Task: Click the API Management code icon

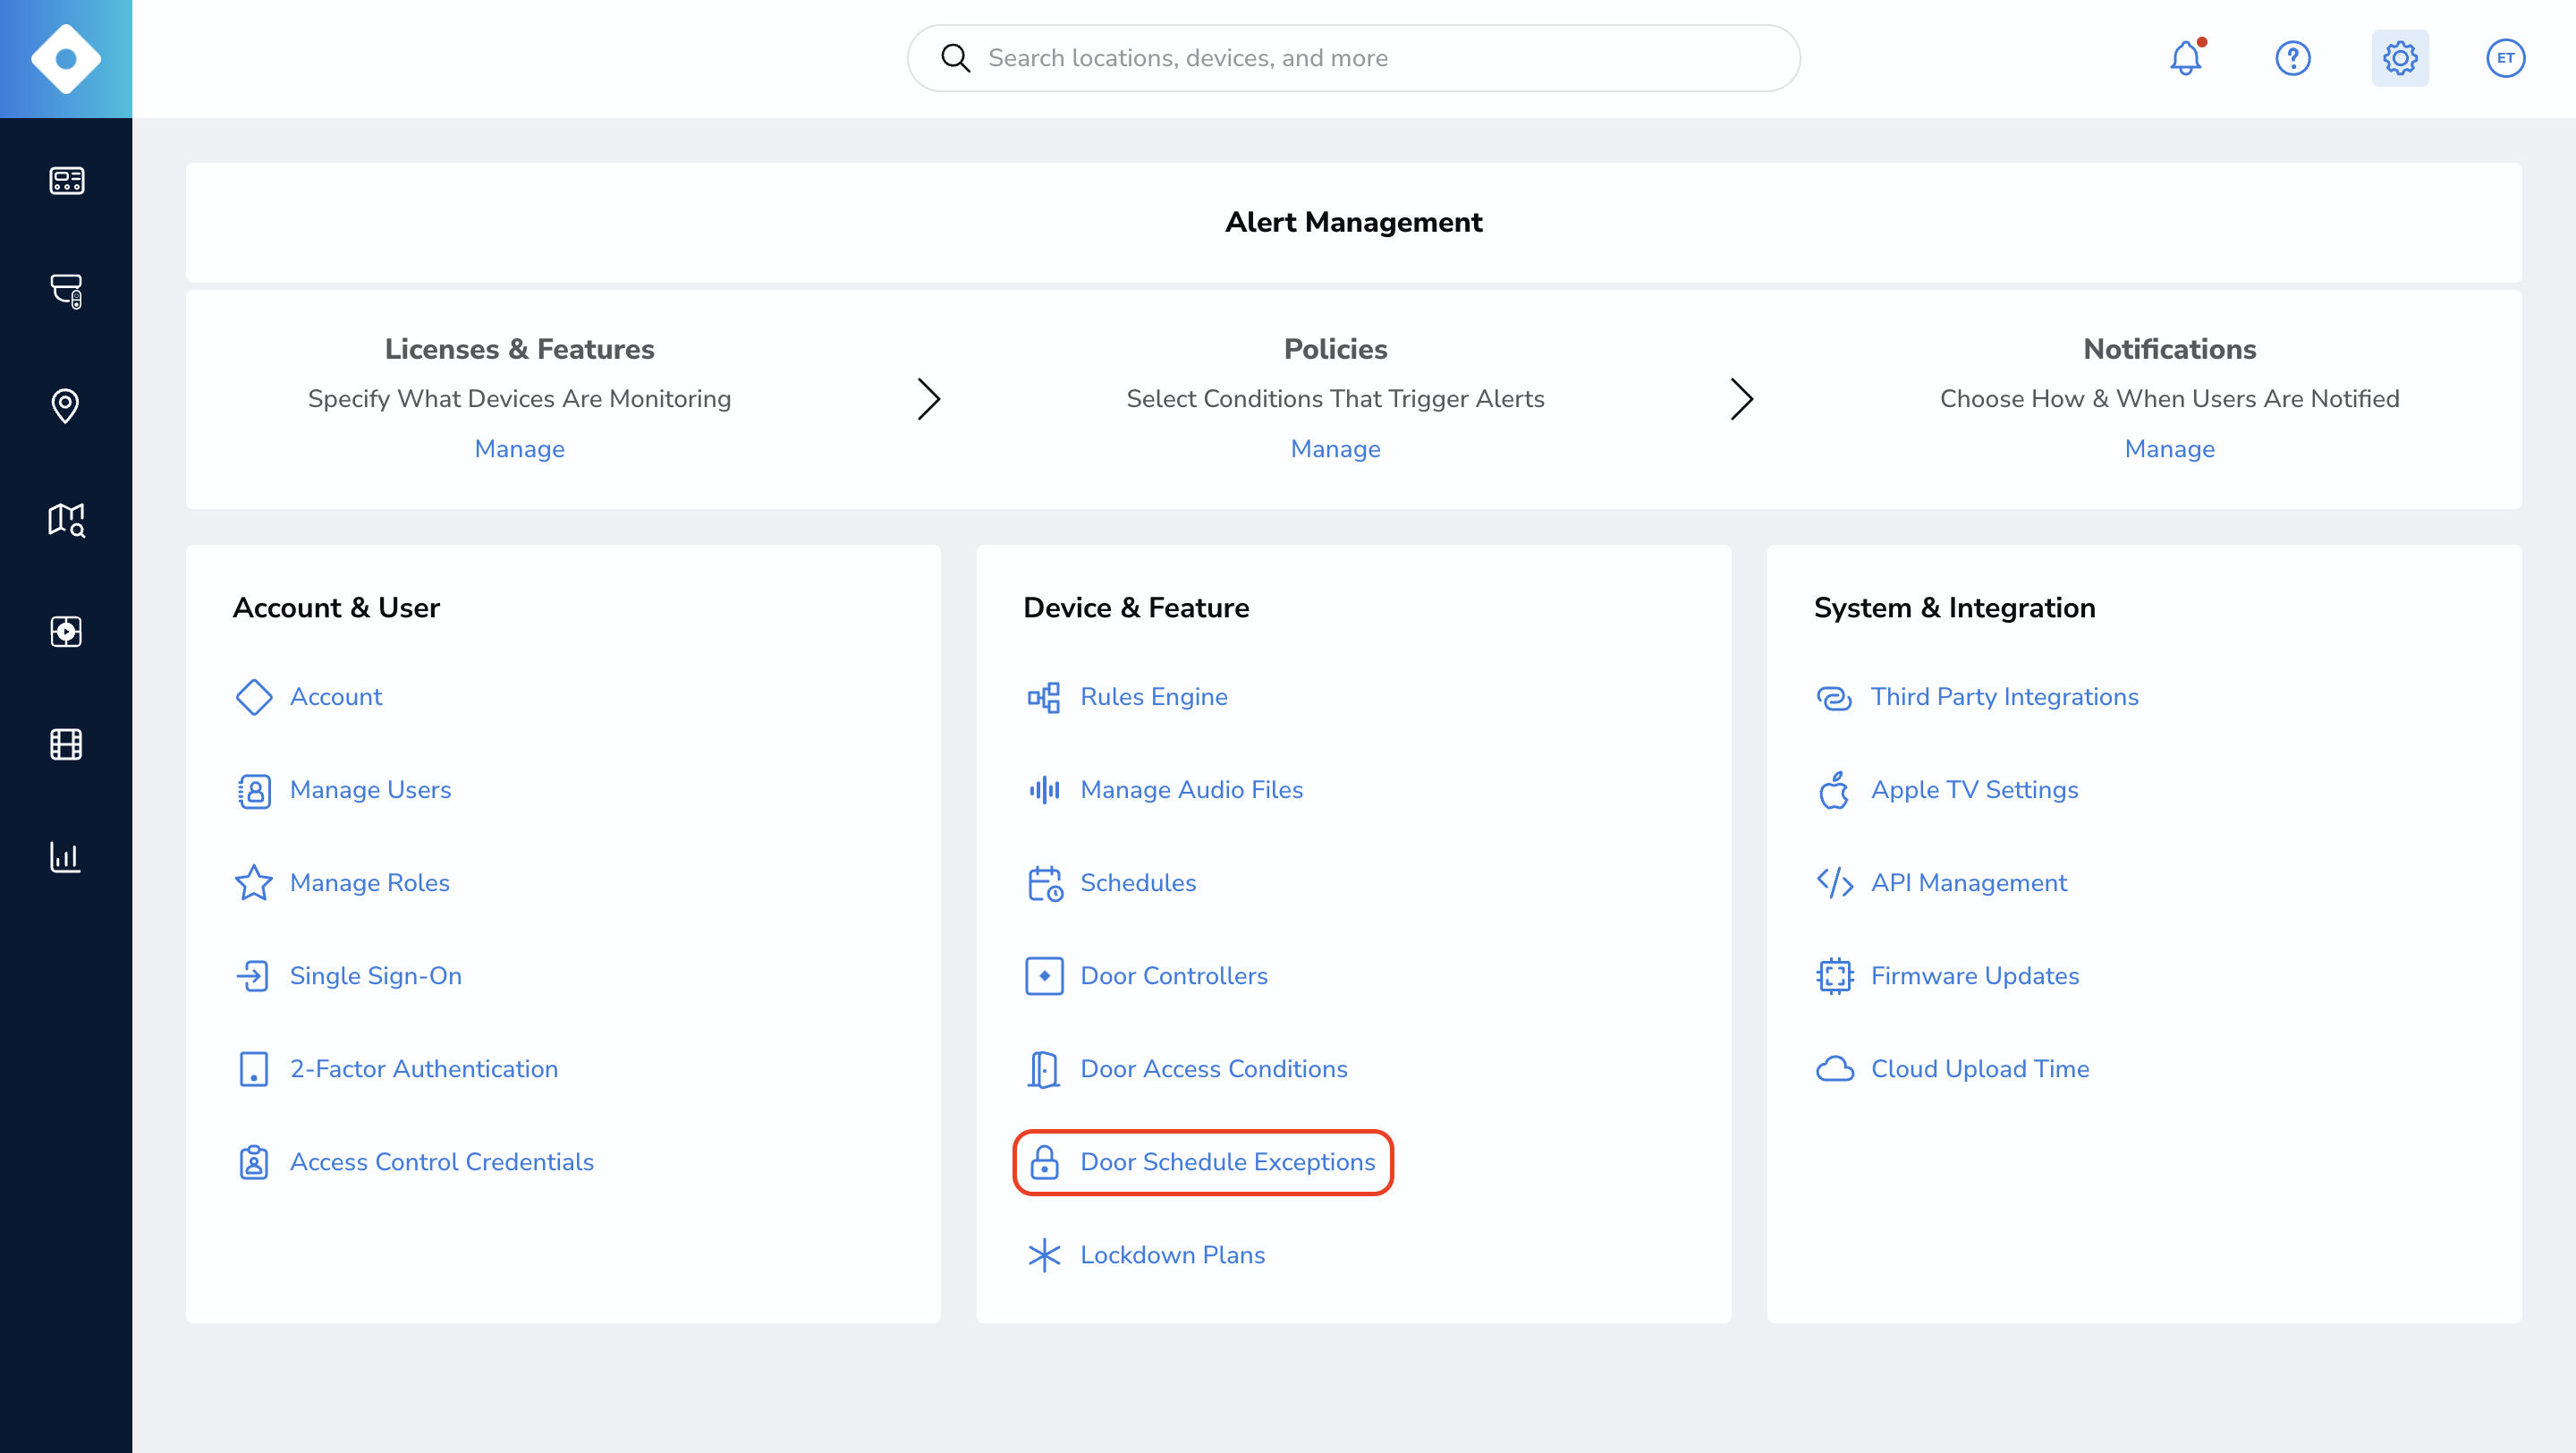Action: (x=1835, y=883)
